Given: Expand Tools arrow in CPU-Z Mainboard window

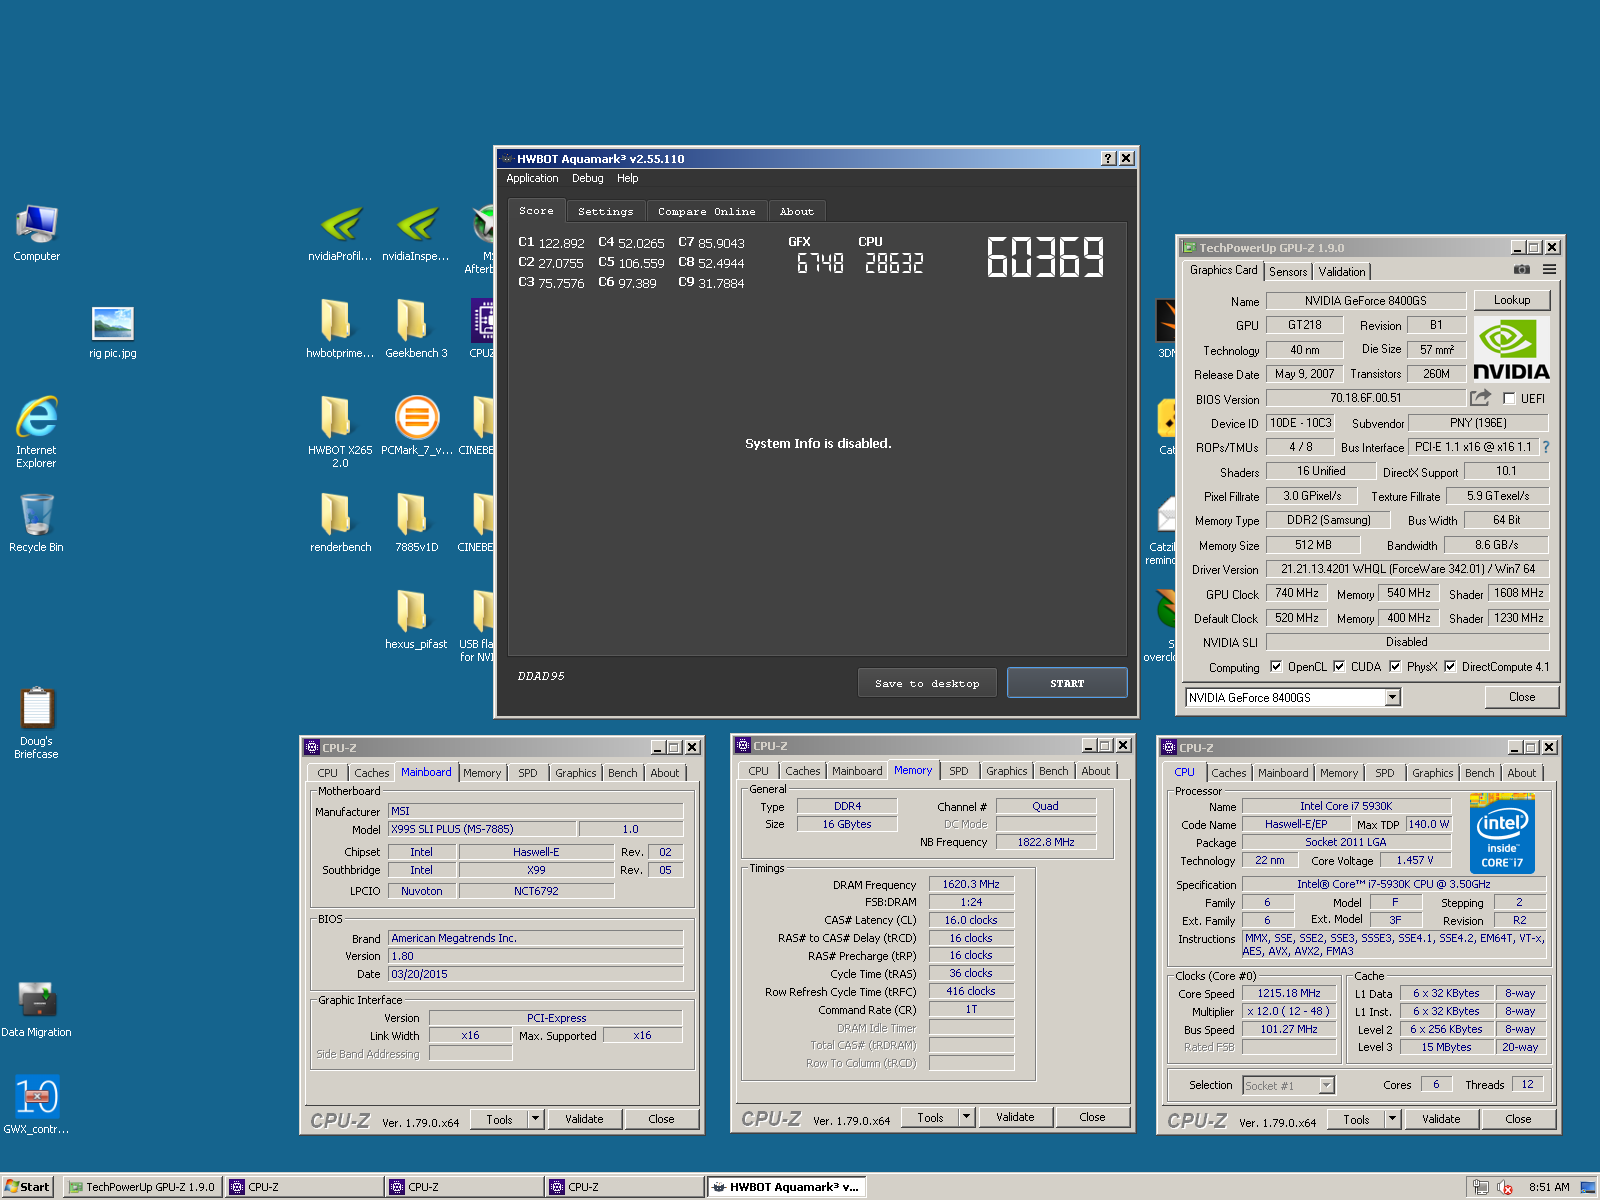Looking at the screenshot, I should click(x=536, y=1119).
